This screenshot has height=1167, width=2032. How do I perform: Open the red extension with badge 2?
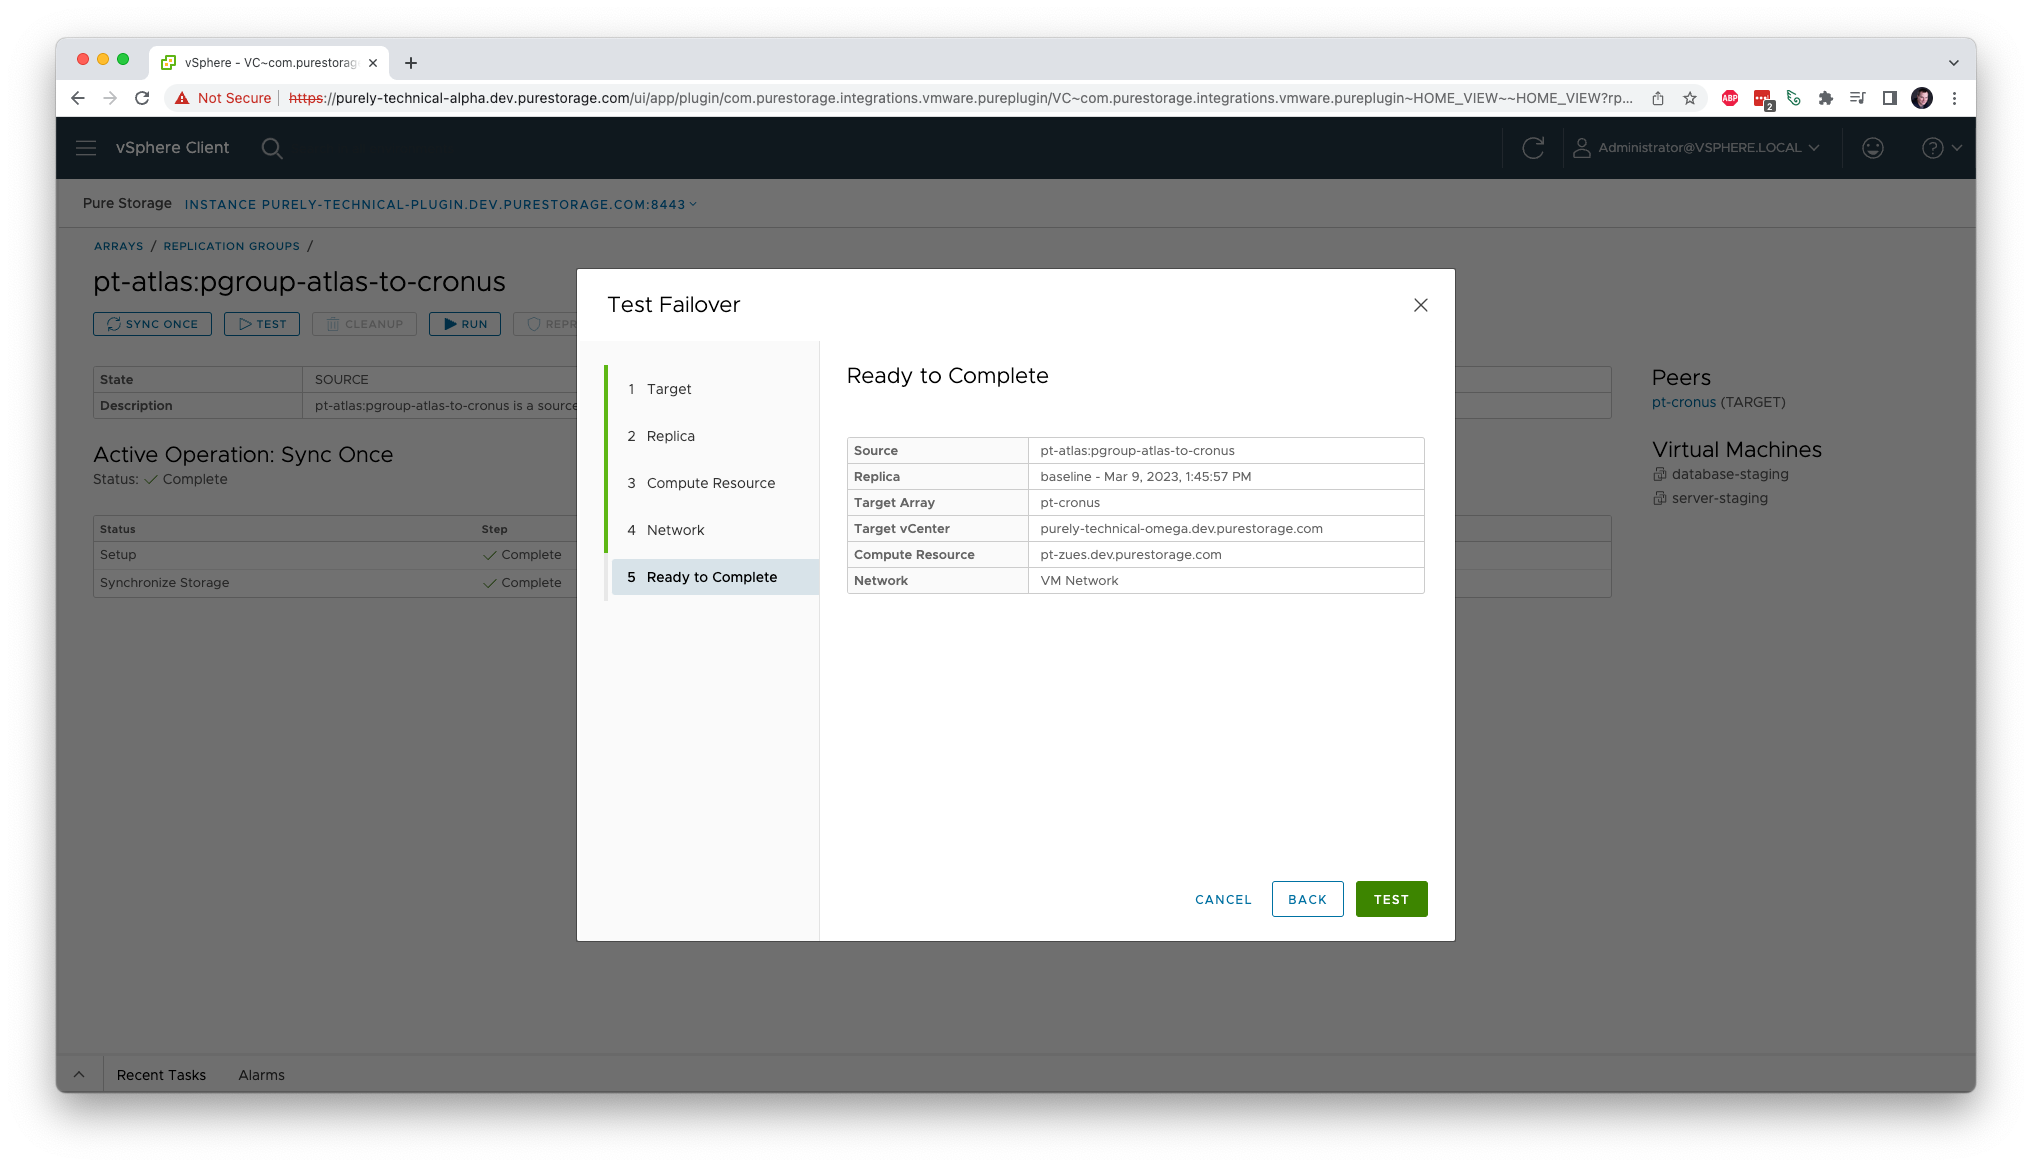point(1763,99)
